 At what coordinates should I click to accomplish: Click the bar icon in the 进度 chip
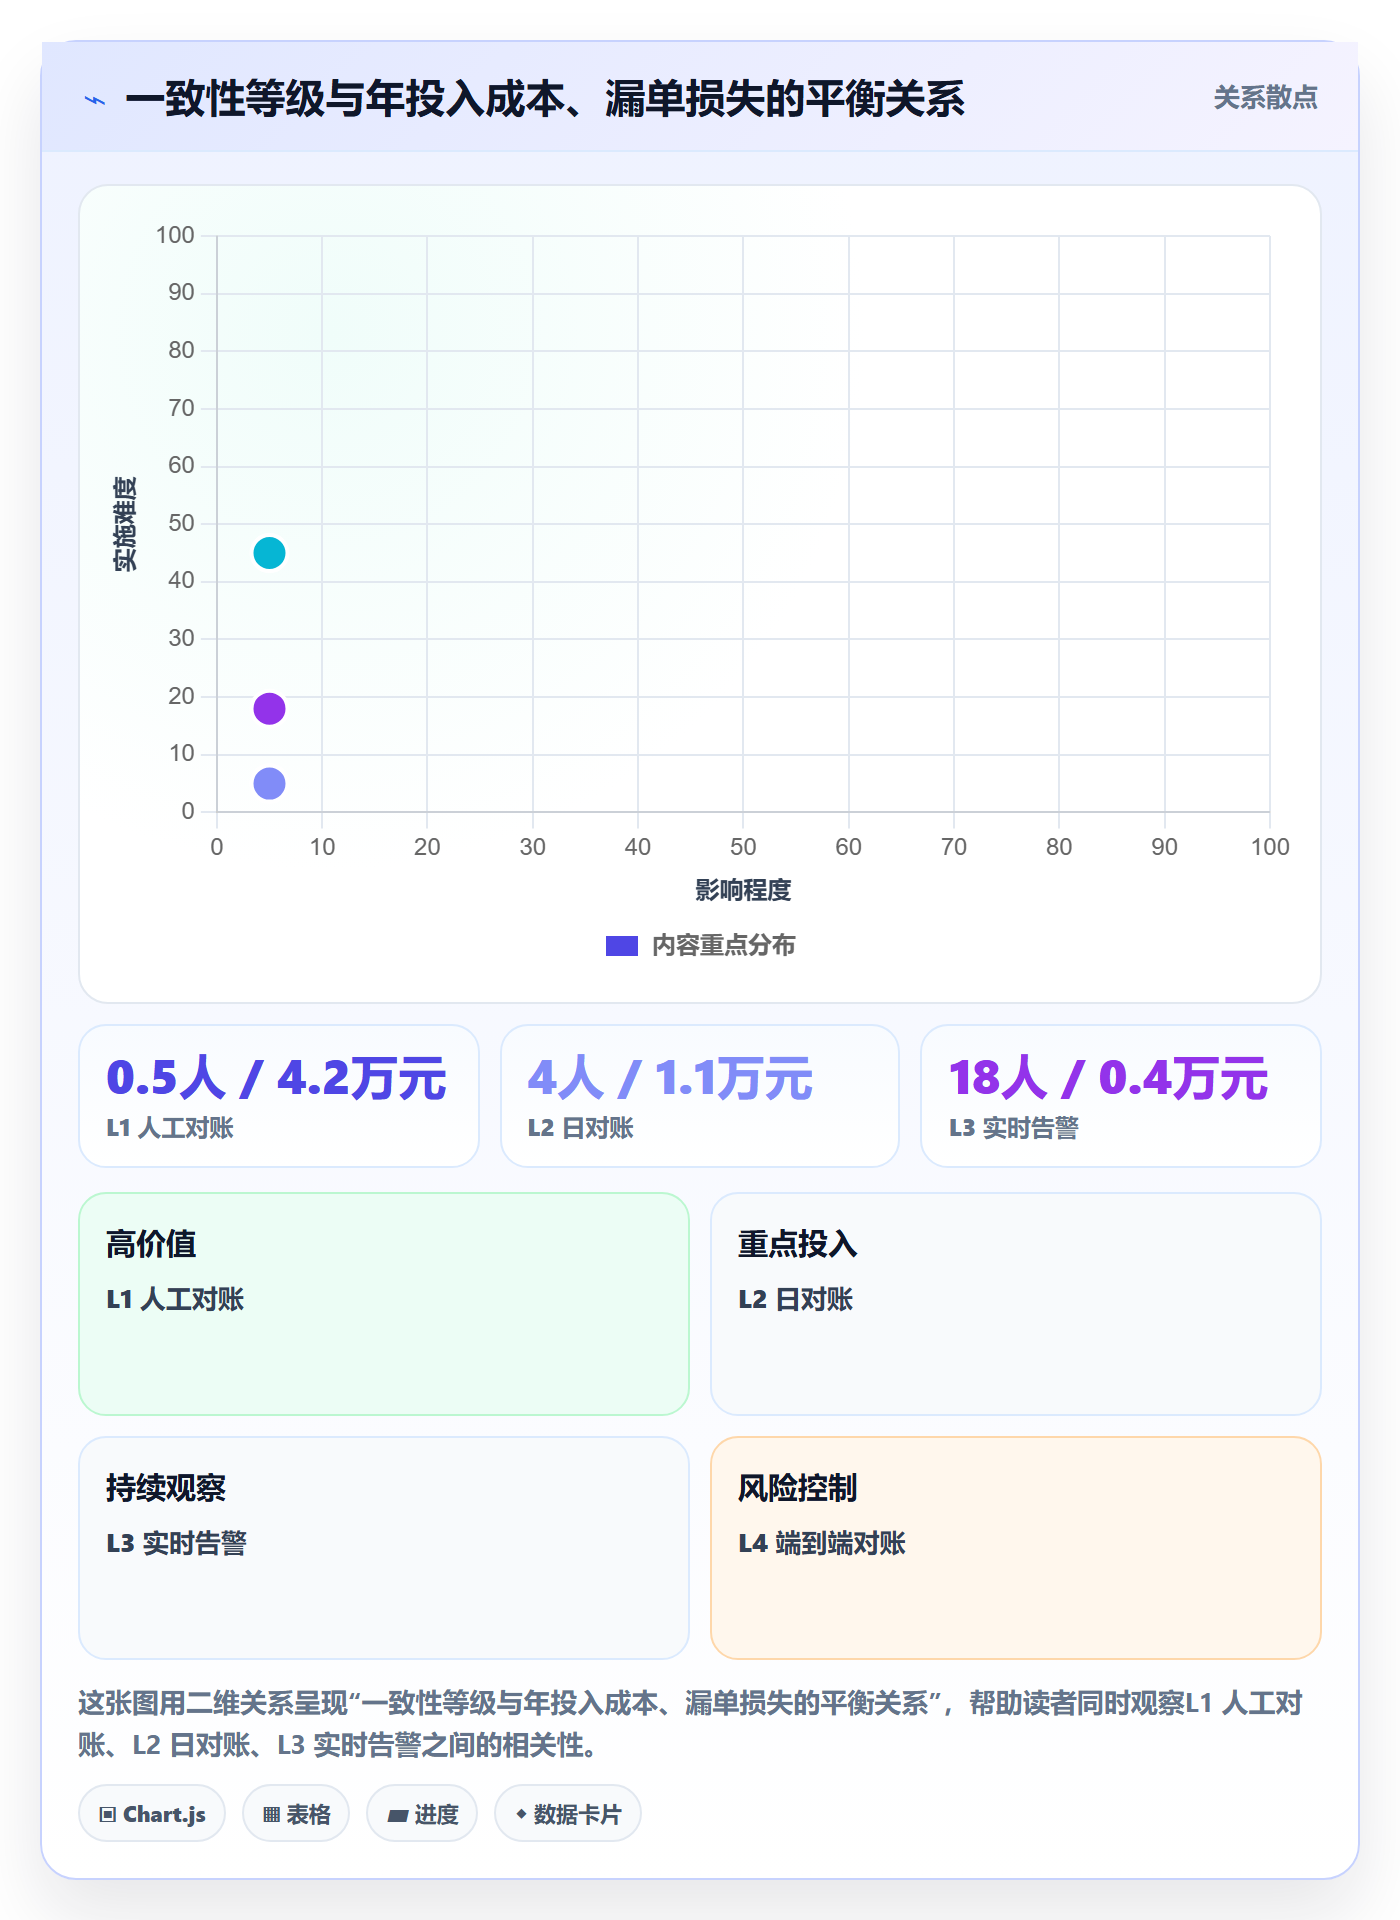pos(398,1816)
